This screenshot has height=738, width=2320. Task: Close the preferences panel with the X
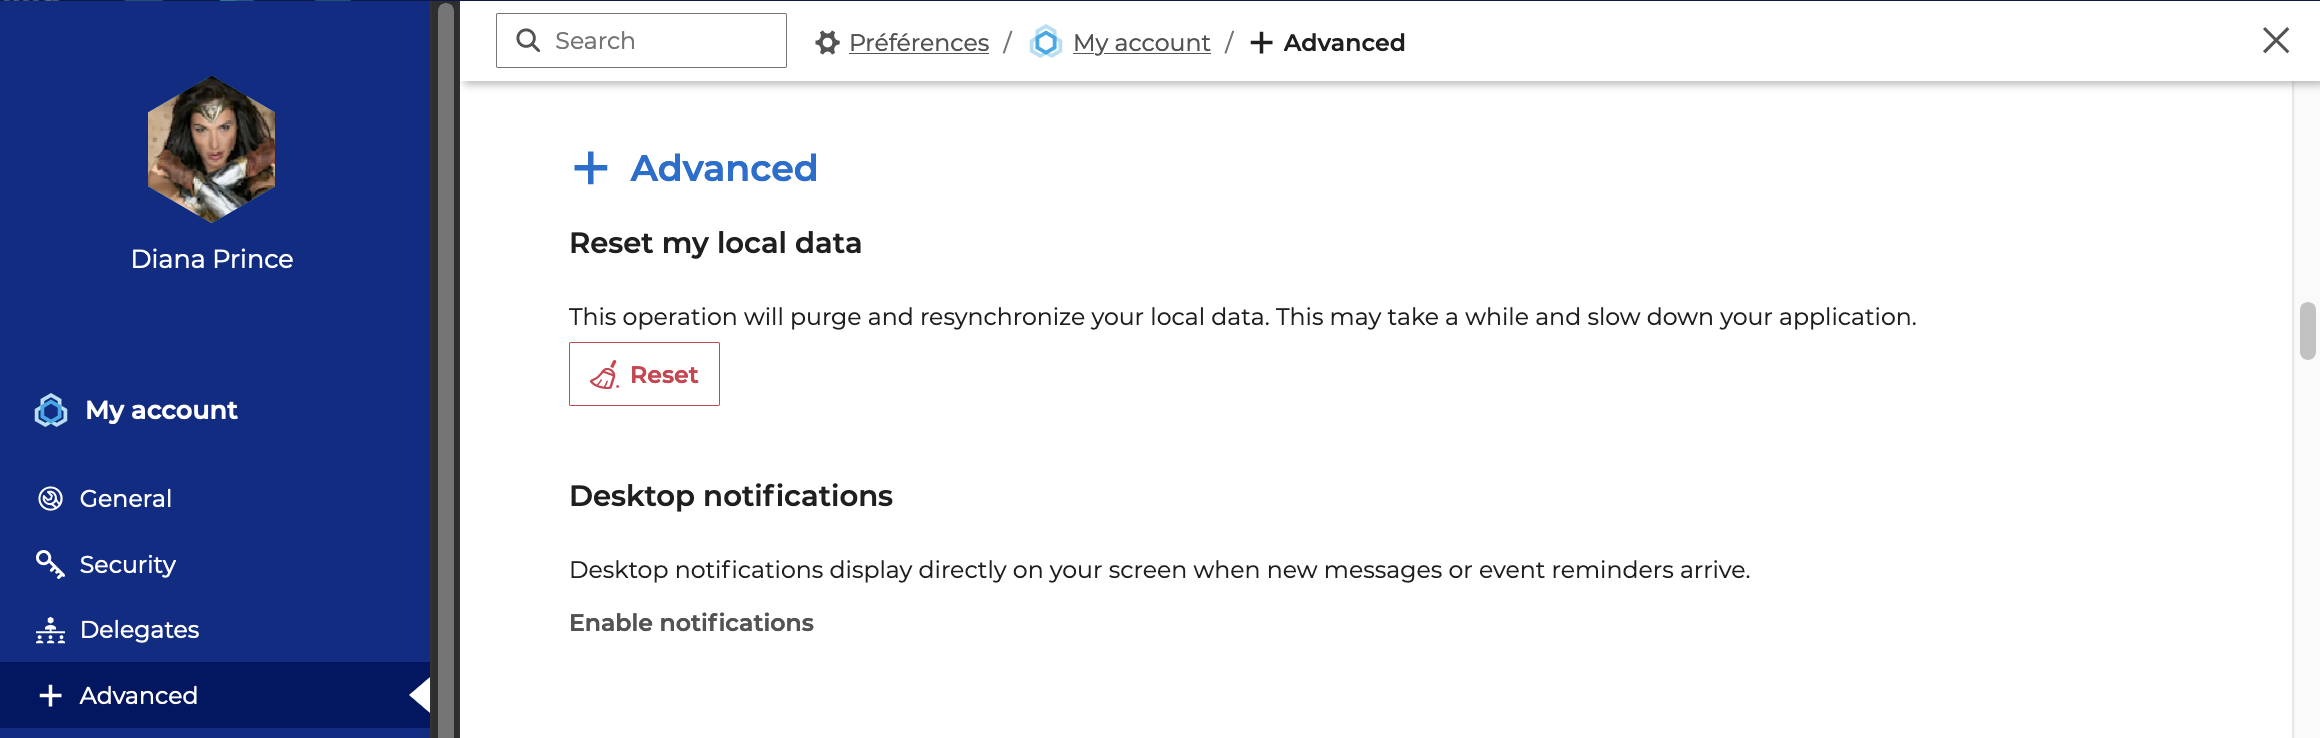pyautogui.click(x=2276, y=40)
